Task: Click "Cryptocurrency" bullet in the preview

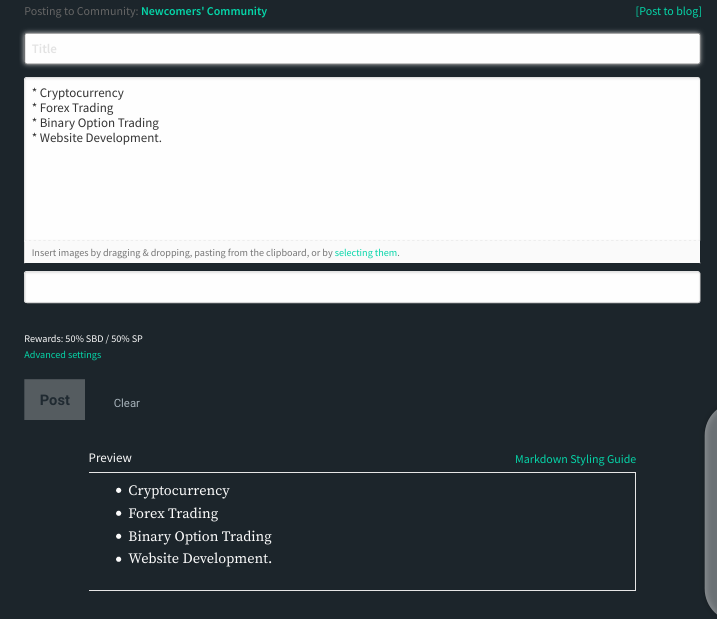Action: tap(179, 491)
